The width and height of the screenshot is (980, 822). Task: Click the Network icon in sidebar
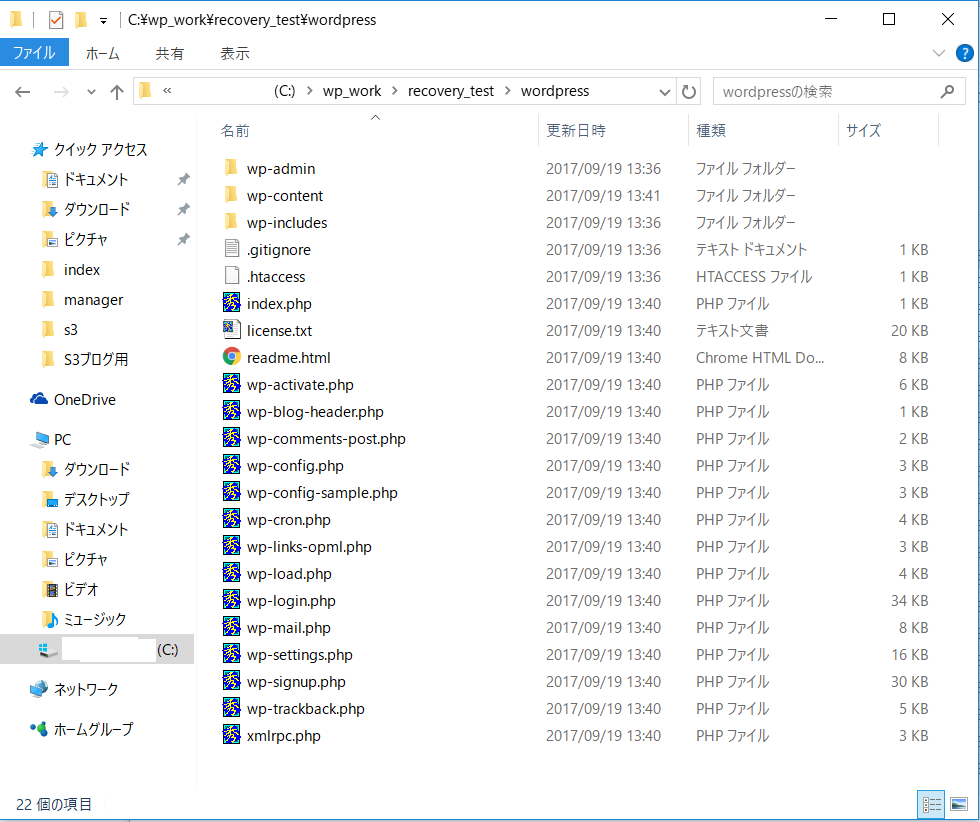click(39, 689)
